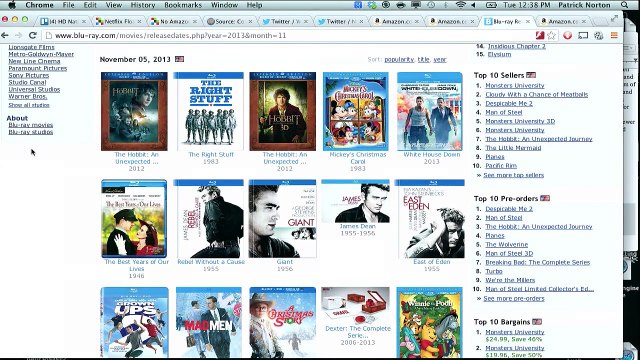Screen dimensions: 640x360
Task: Open the Bookmarks menu
Action: 183,5
